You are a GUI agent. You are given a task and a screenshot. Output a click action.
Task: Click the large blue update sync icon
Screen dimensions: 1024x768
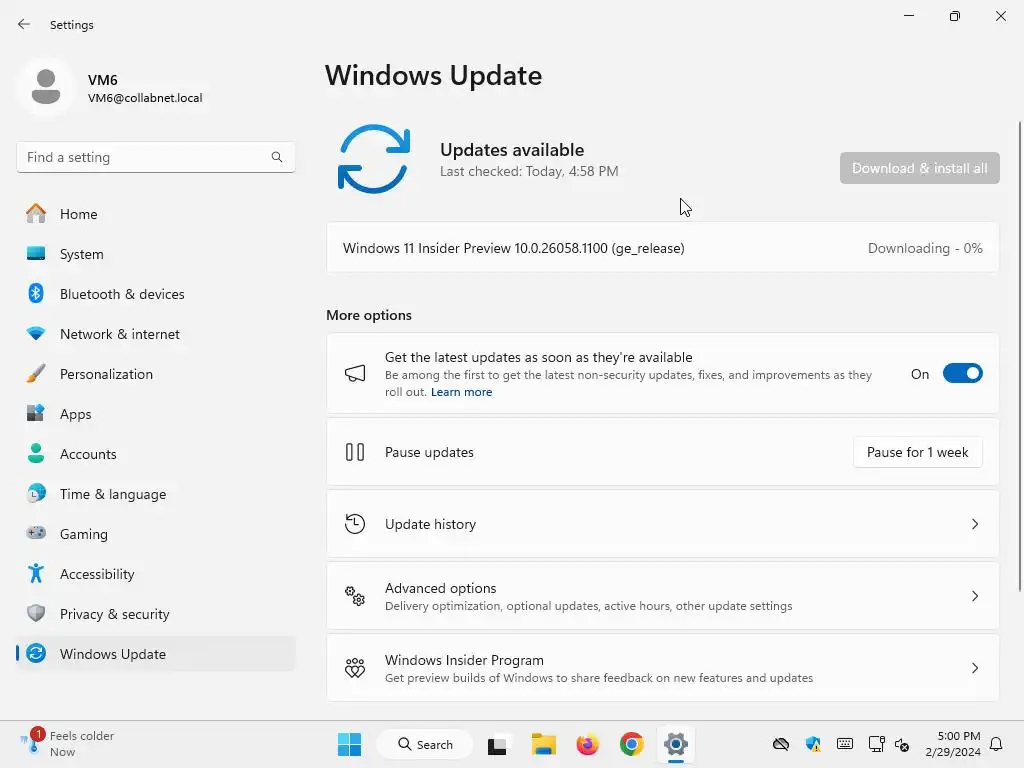point(374,159)
